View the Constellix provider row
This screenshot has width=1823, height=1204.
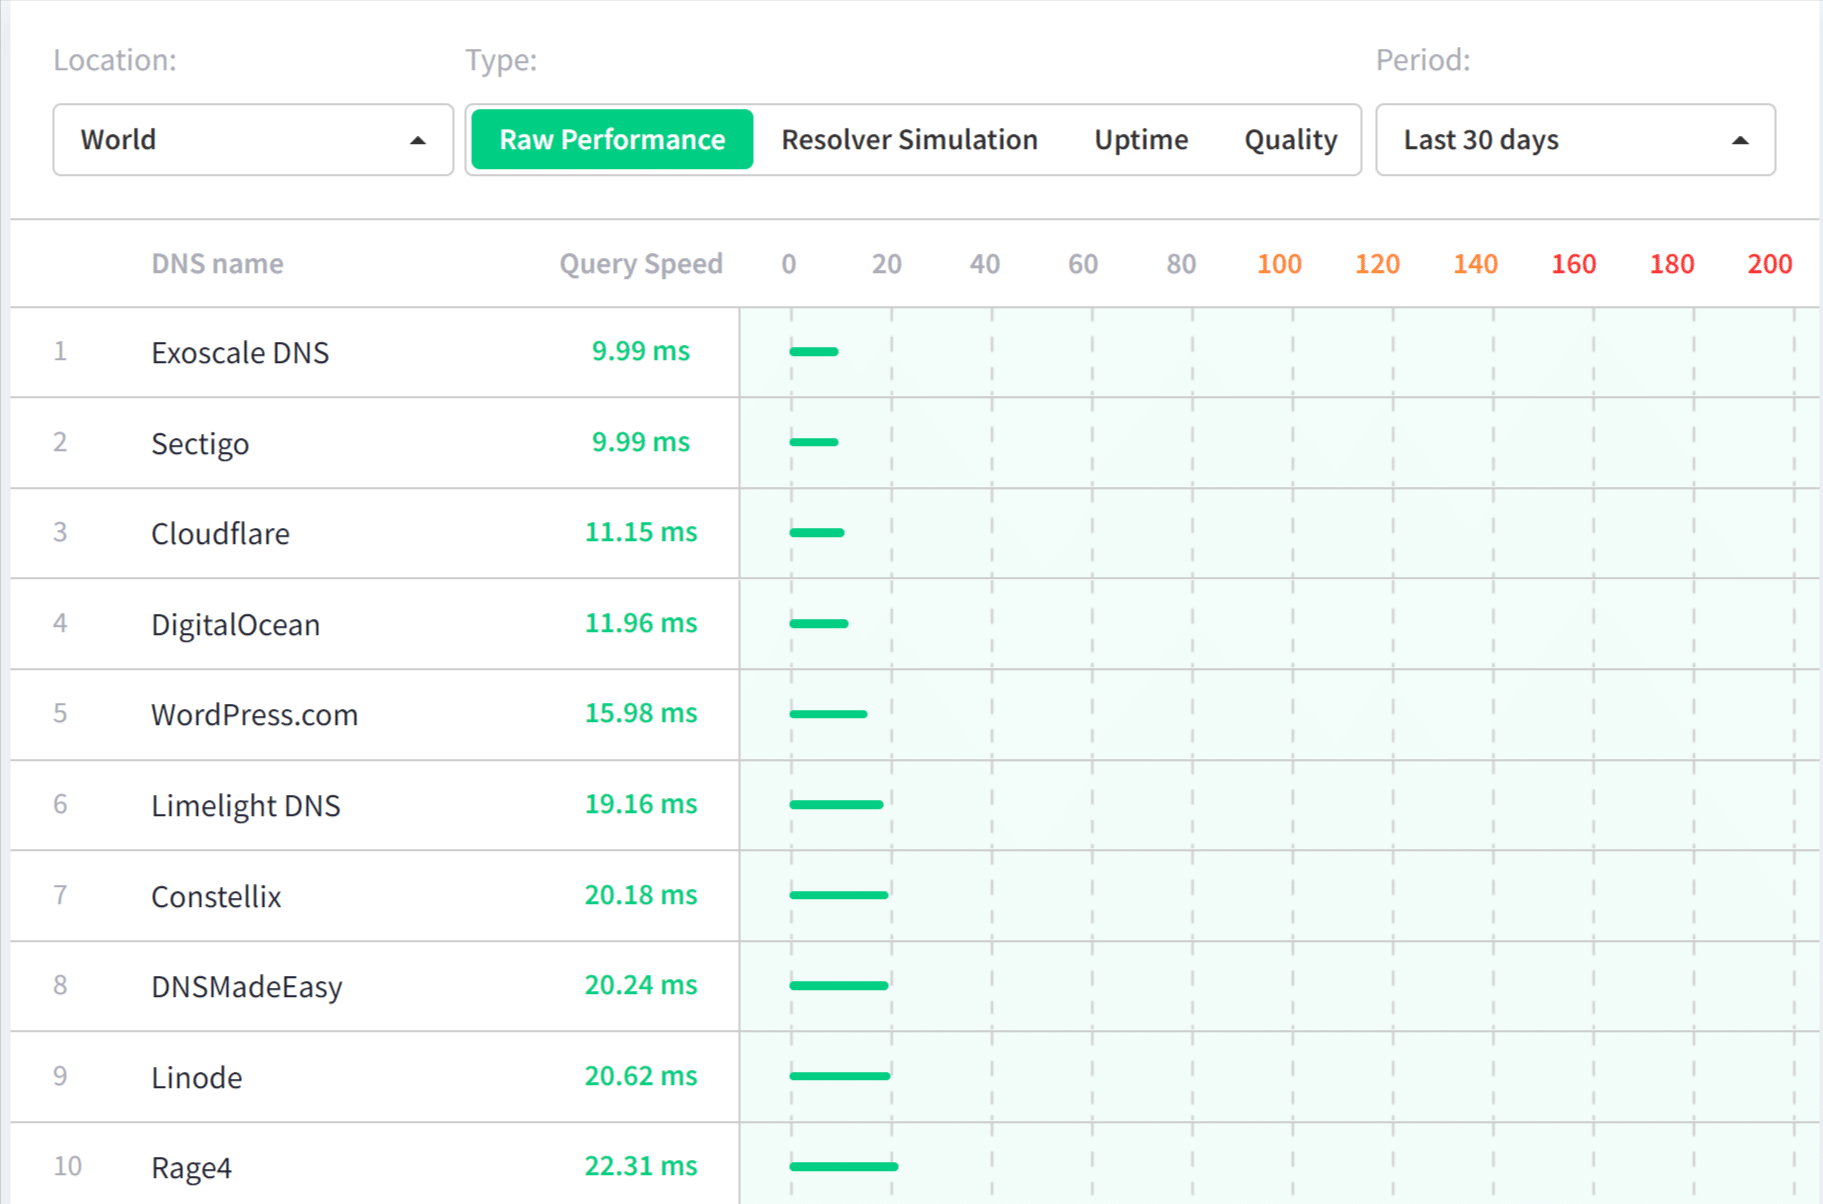pos(216,896)
